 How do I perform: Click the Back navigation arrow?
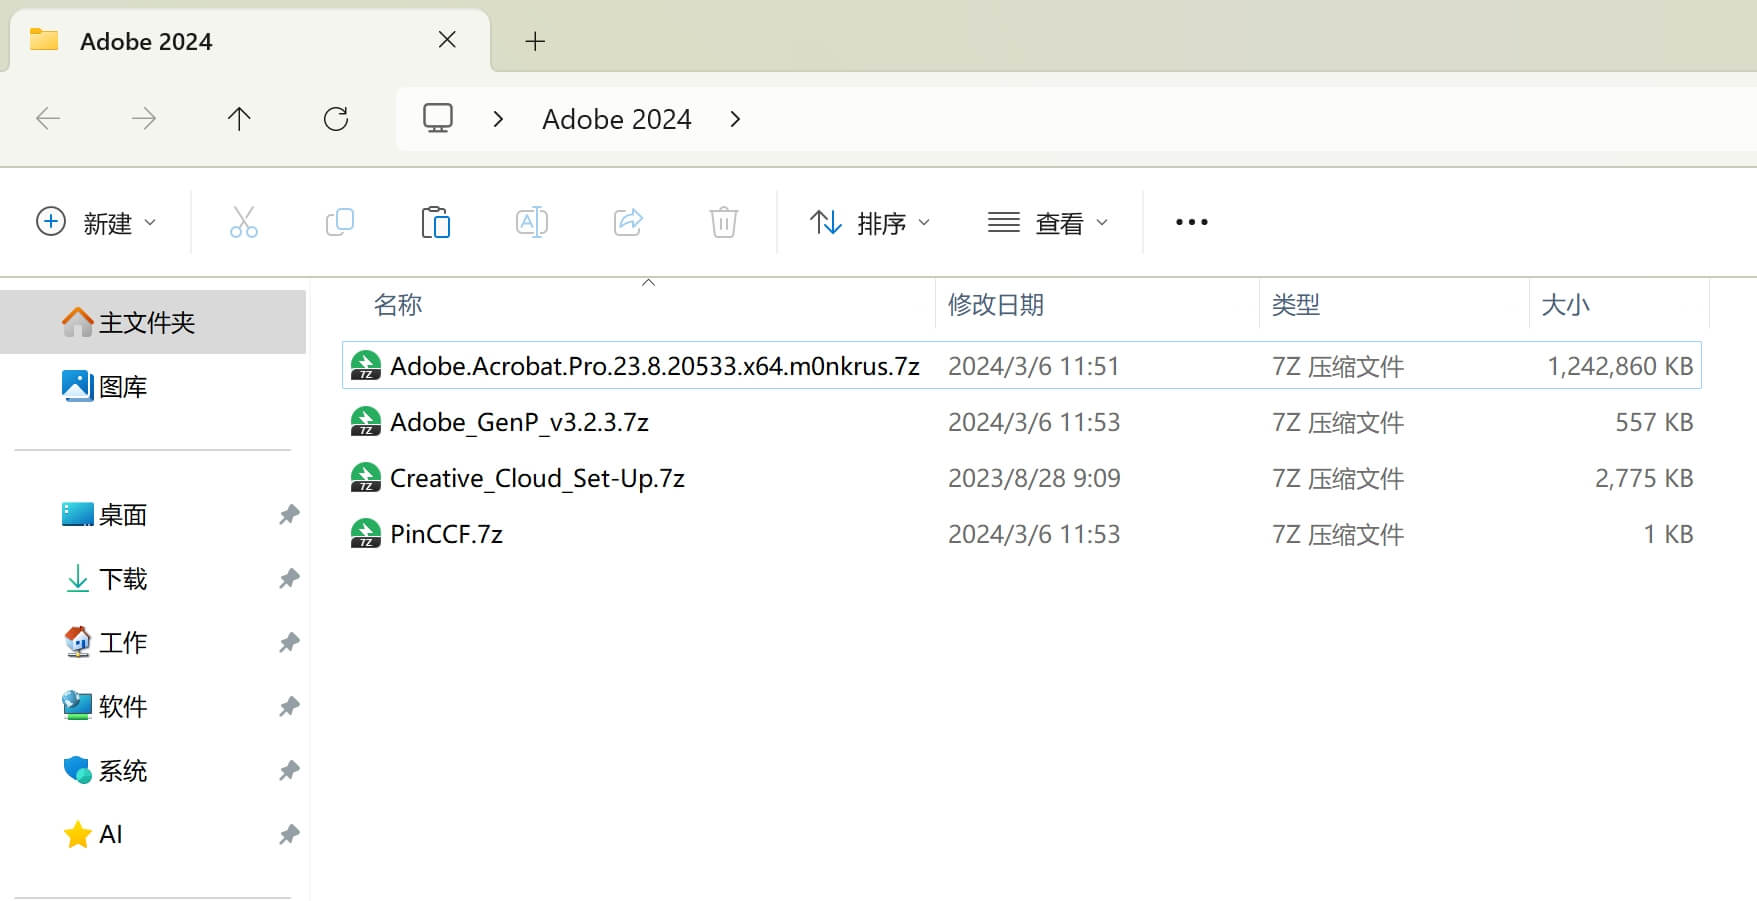[48, 119]
